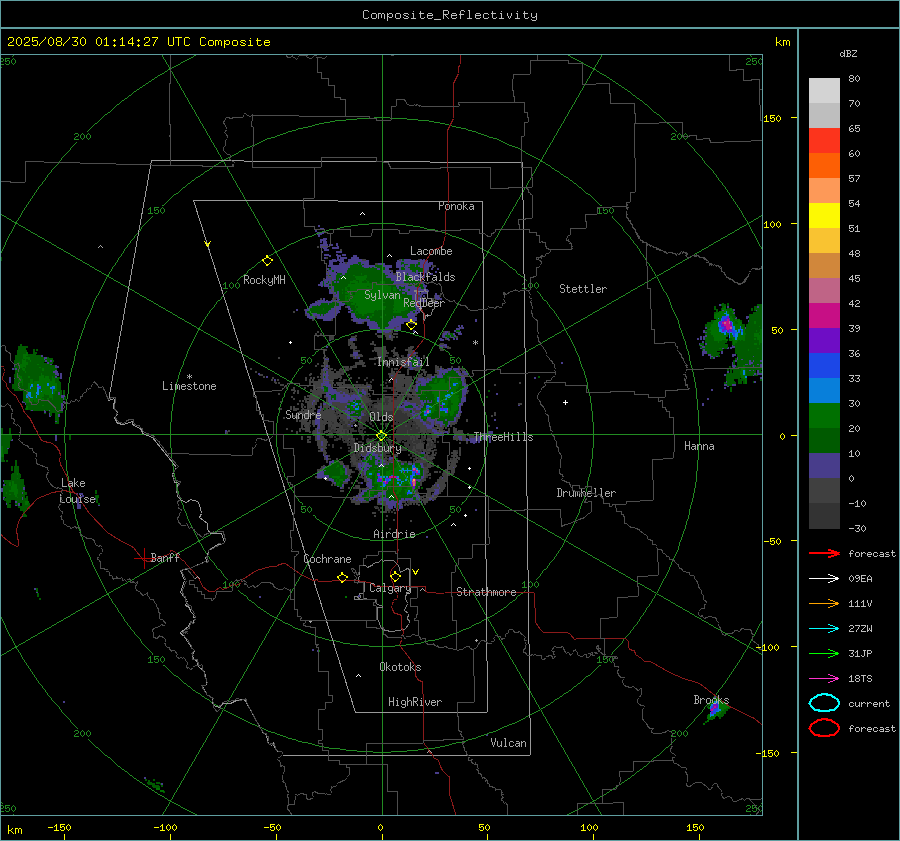Click the HighRiver label

(x=415, y=702)
